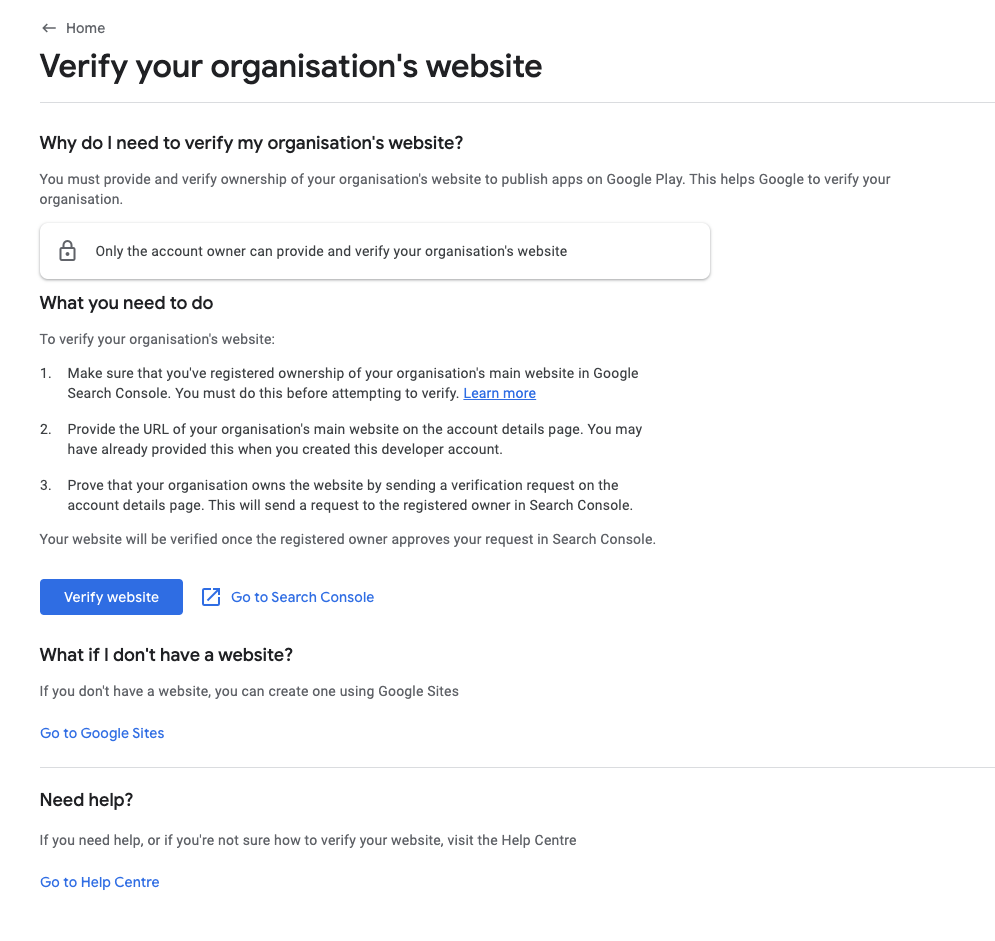
Task: Go back via the Home link text
Action: pyautogui.click(x=85, y=28)
